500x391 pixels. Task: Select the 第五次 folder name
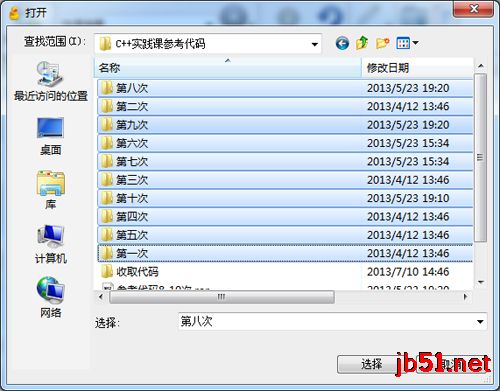pos(132,235)
